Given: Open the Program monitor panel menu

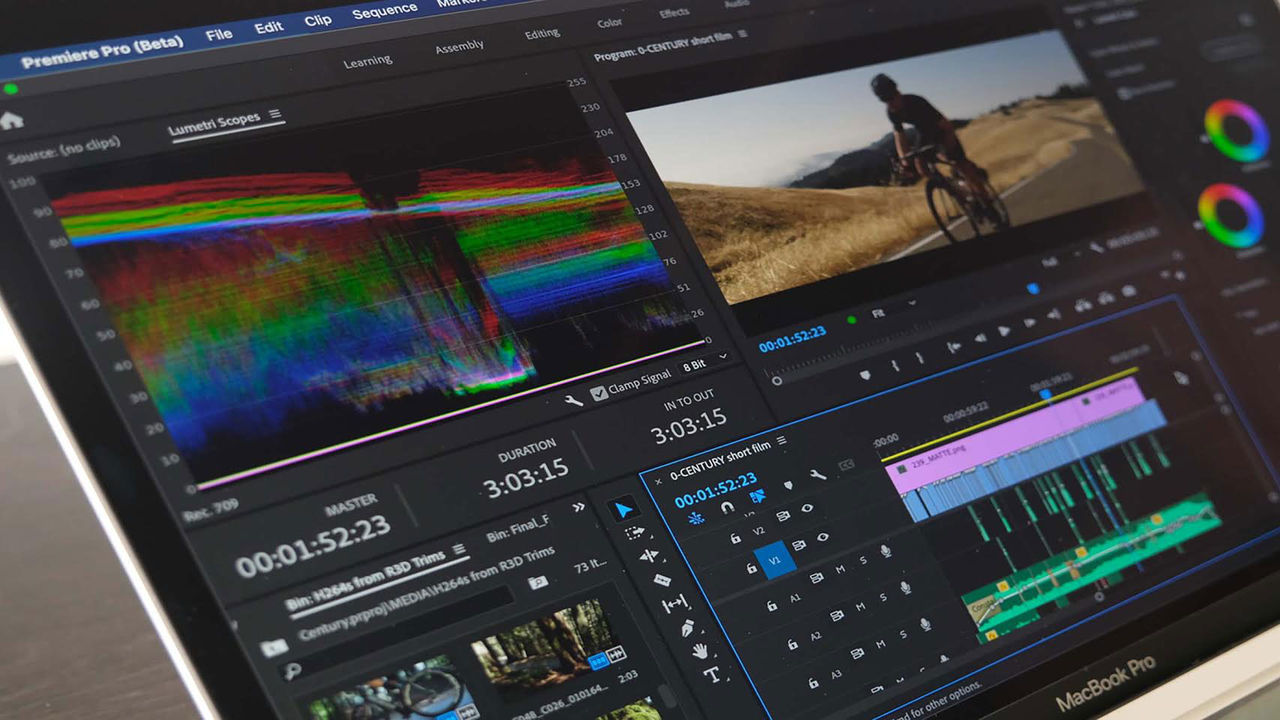Looking at the screenshot, I should point(743,34).
